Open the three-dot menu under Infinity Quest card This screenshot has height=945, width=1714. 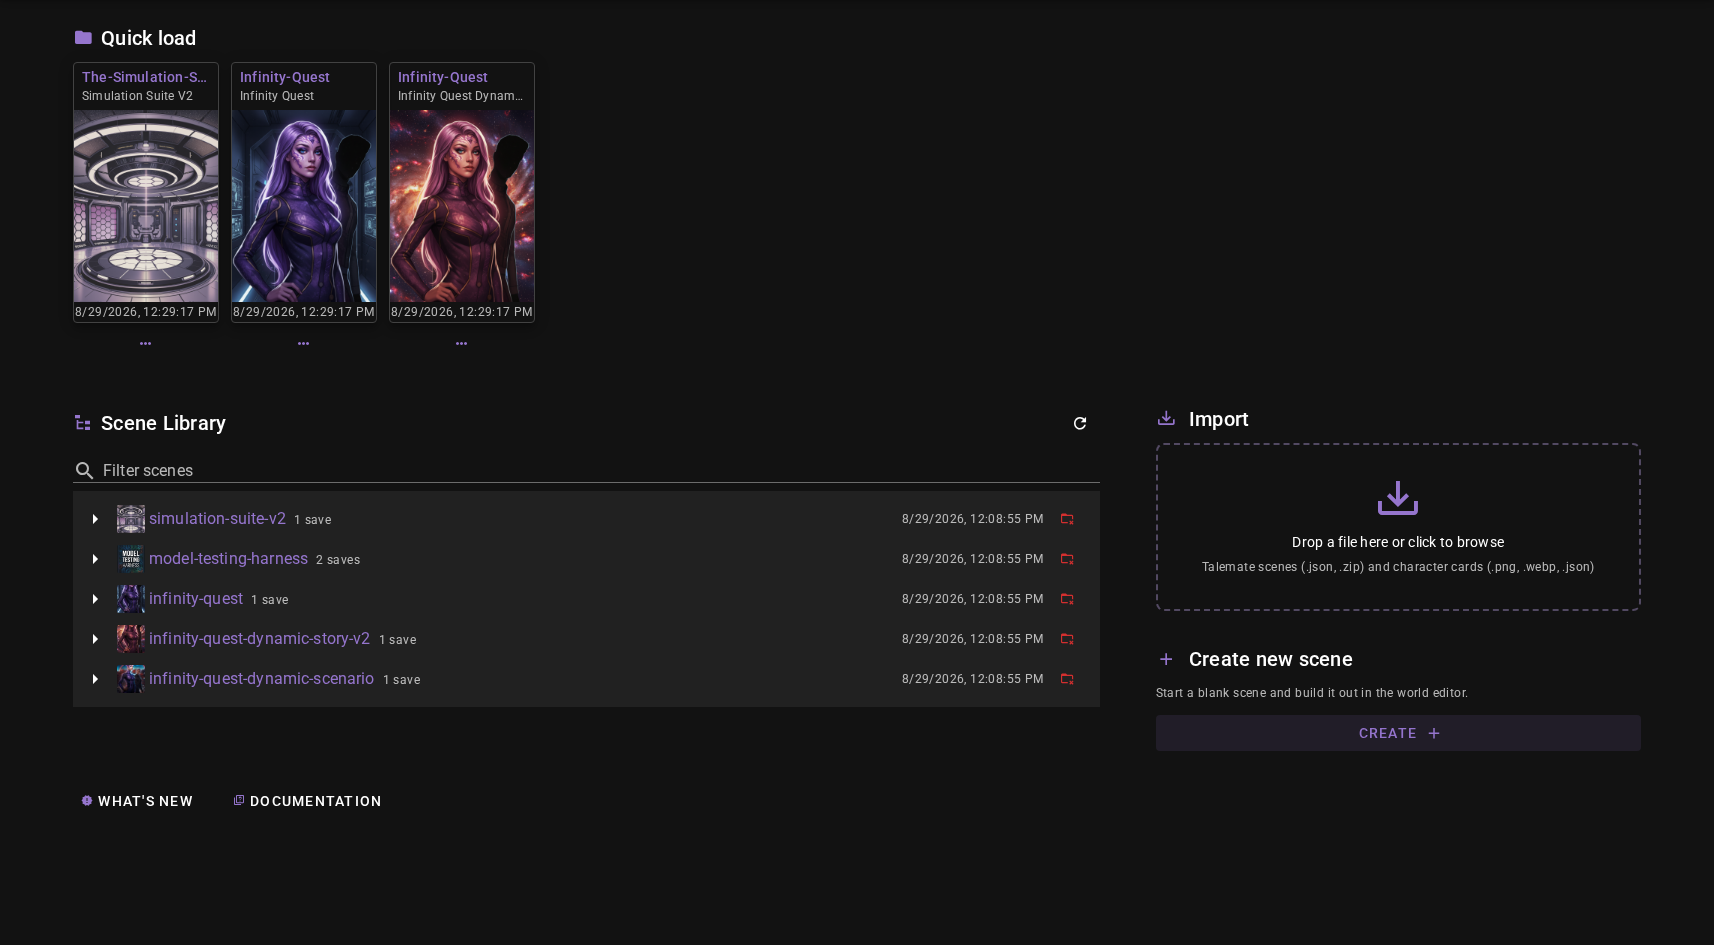[304, 343]
